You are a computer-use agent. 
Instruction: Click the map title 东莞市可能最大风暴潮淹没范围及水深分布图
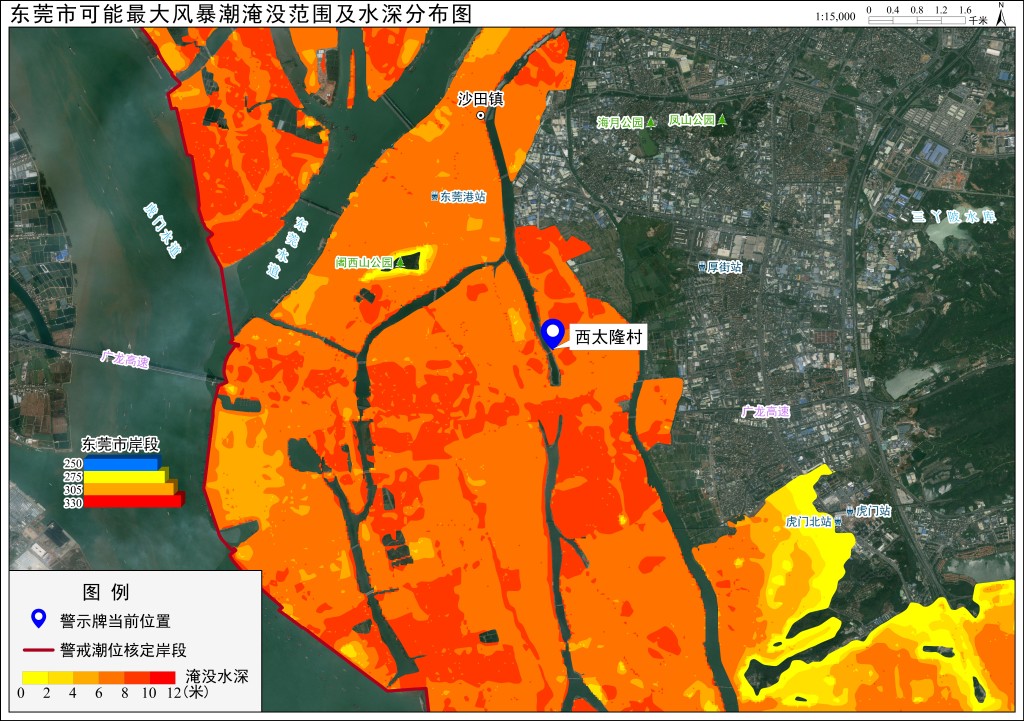(241, 14)
